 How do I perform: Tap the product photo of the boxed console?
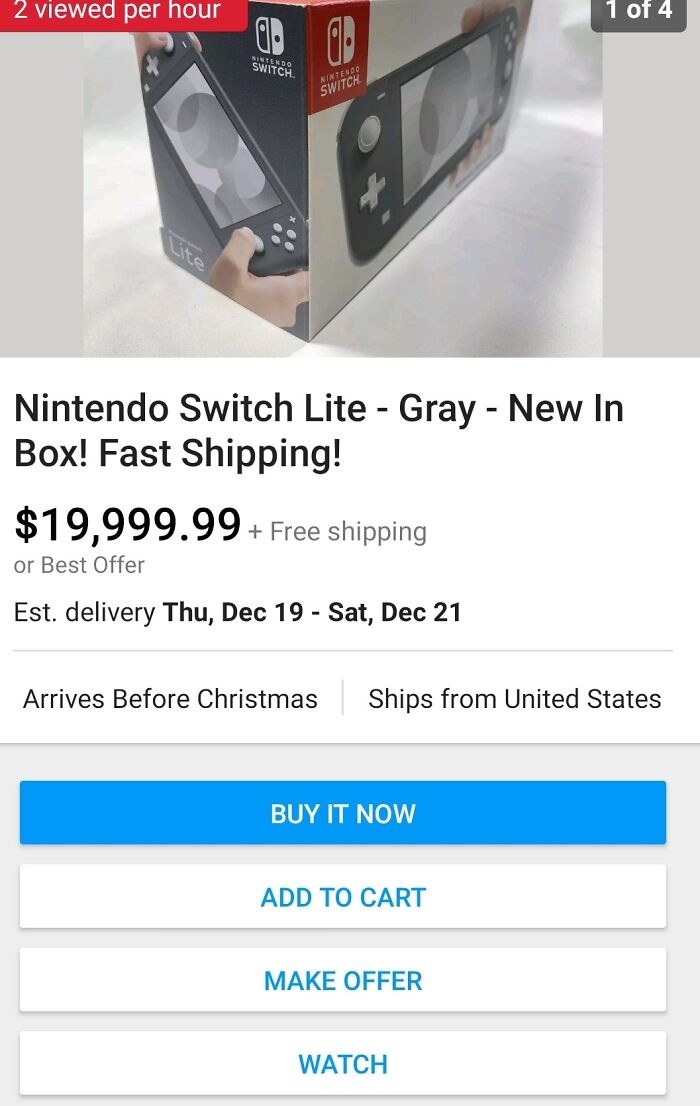point(340,180)
